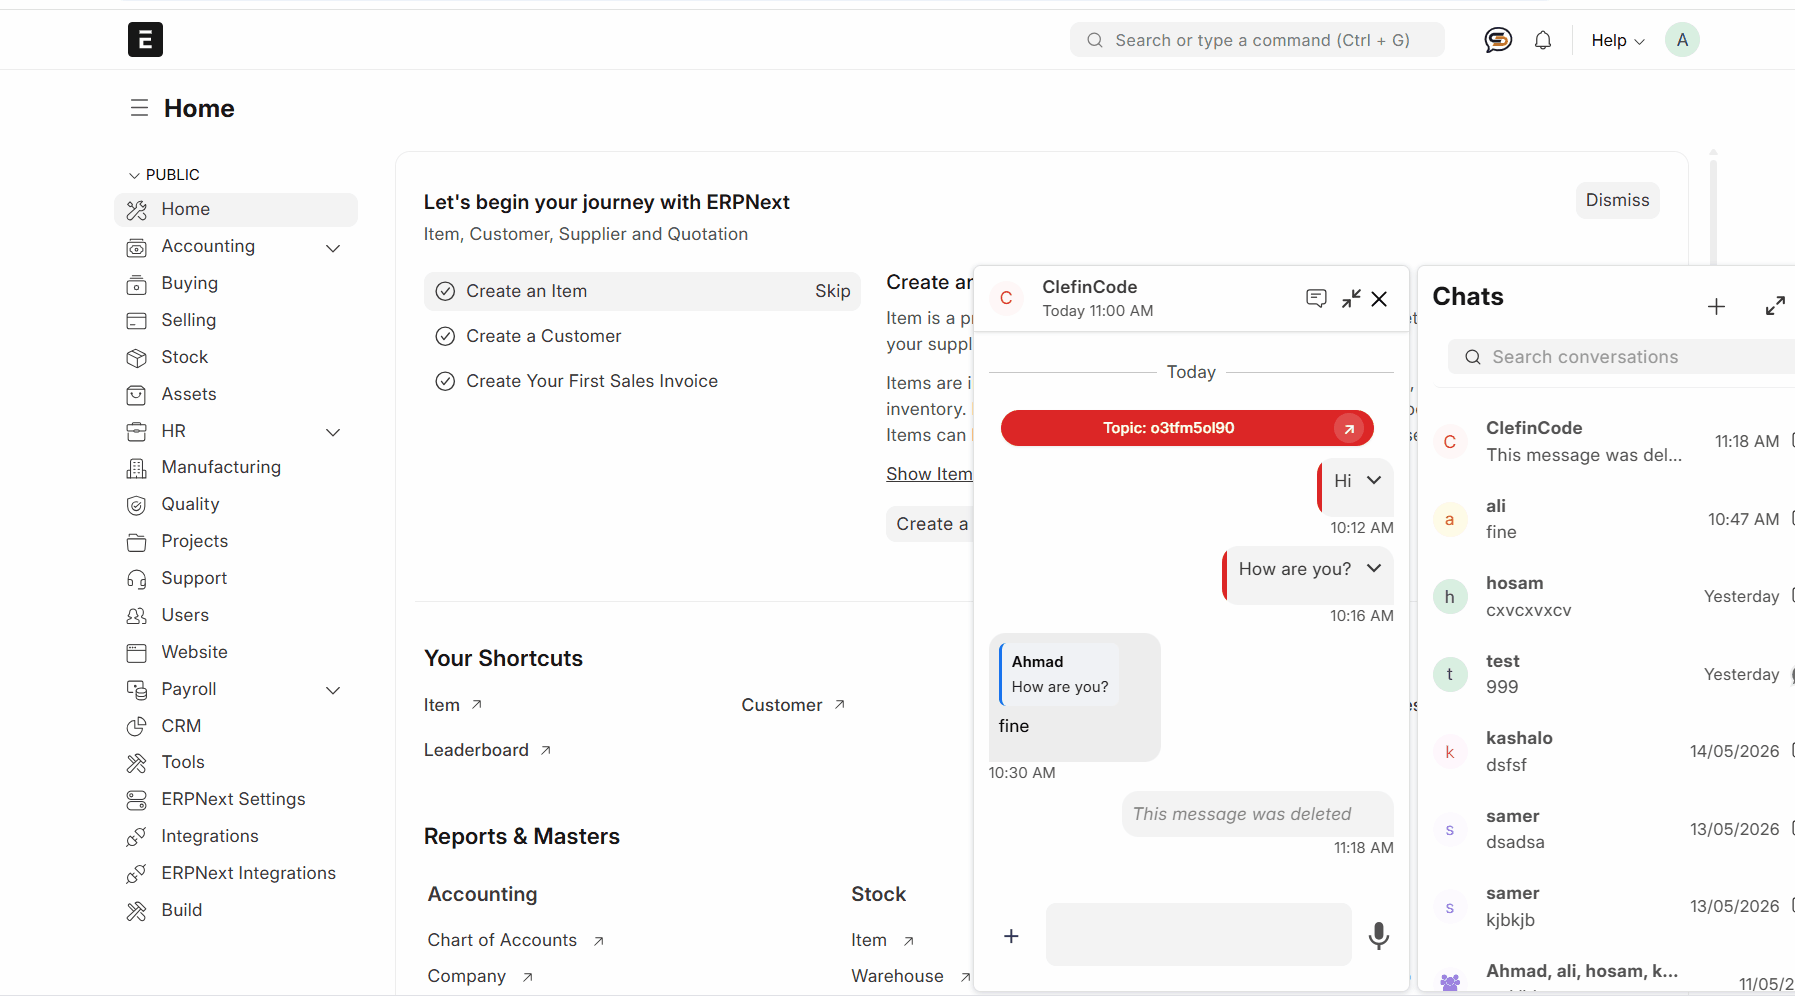1795x996 pixels.
Task: Click the Search conversations field
Action: [x=1622, y=357]
